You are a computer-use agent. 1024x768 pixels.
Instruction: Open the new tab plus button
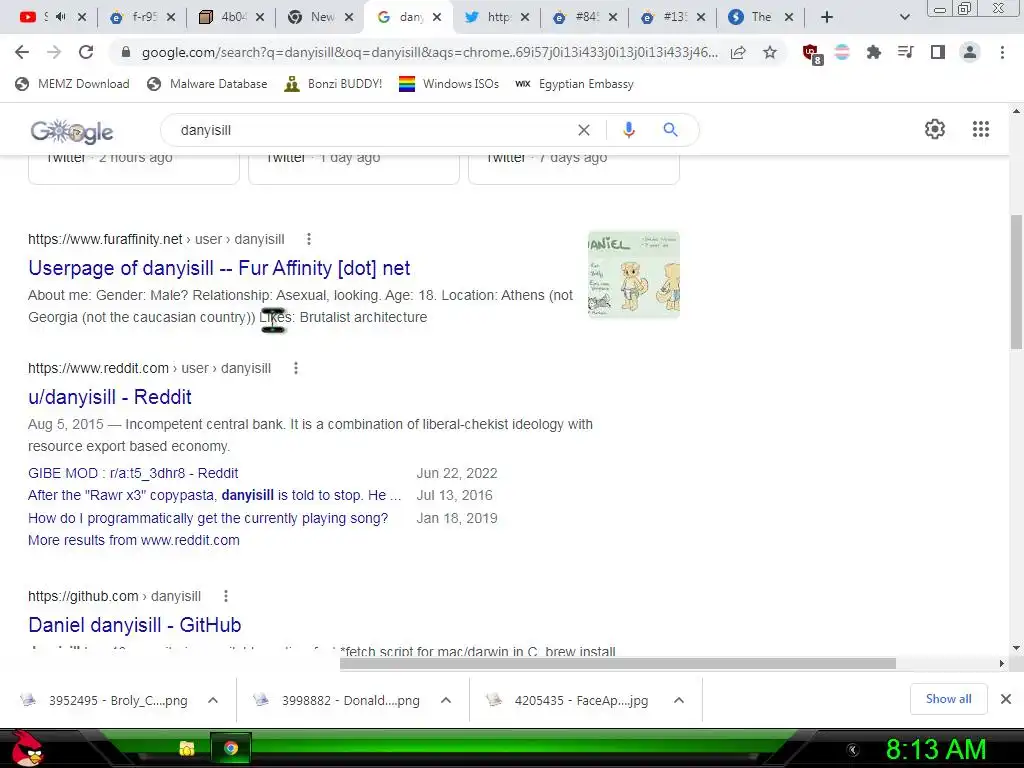827,18
